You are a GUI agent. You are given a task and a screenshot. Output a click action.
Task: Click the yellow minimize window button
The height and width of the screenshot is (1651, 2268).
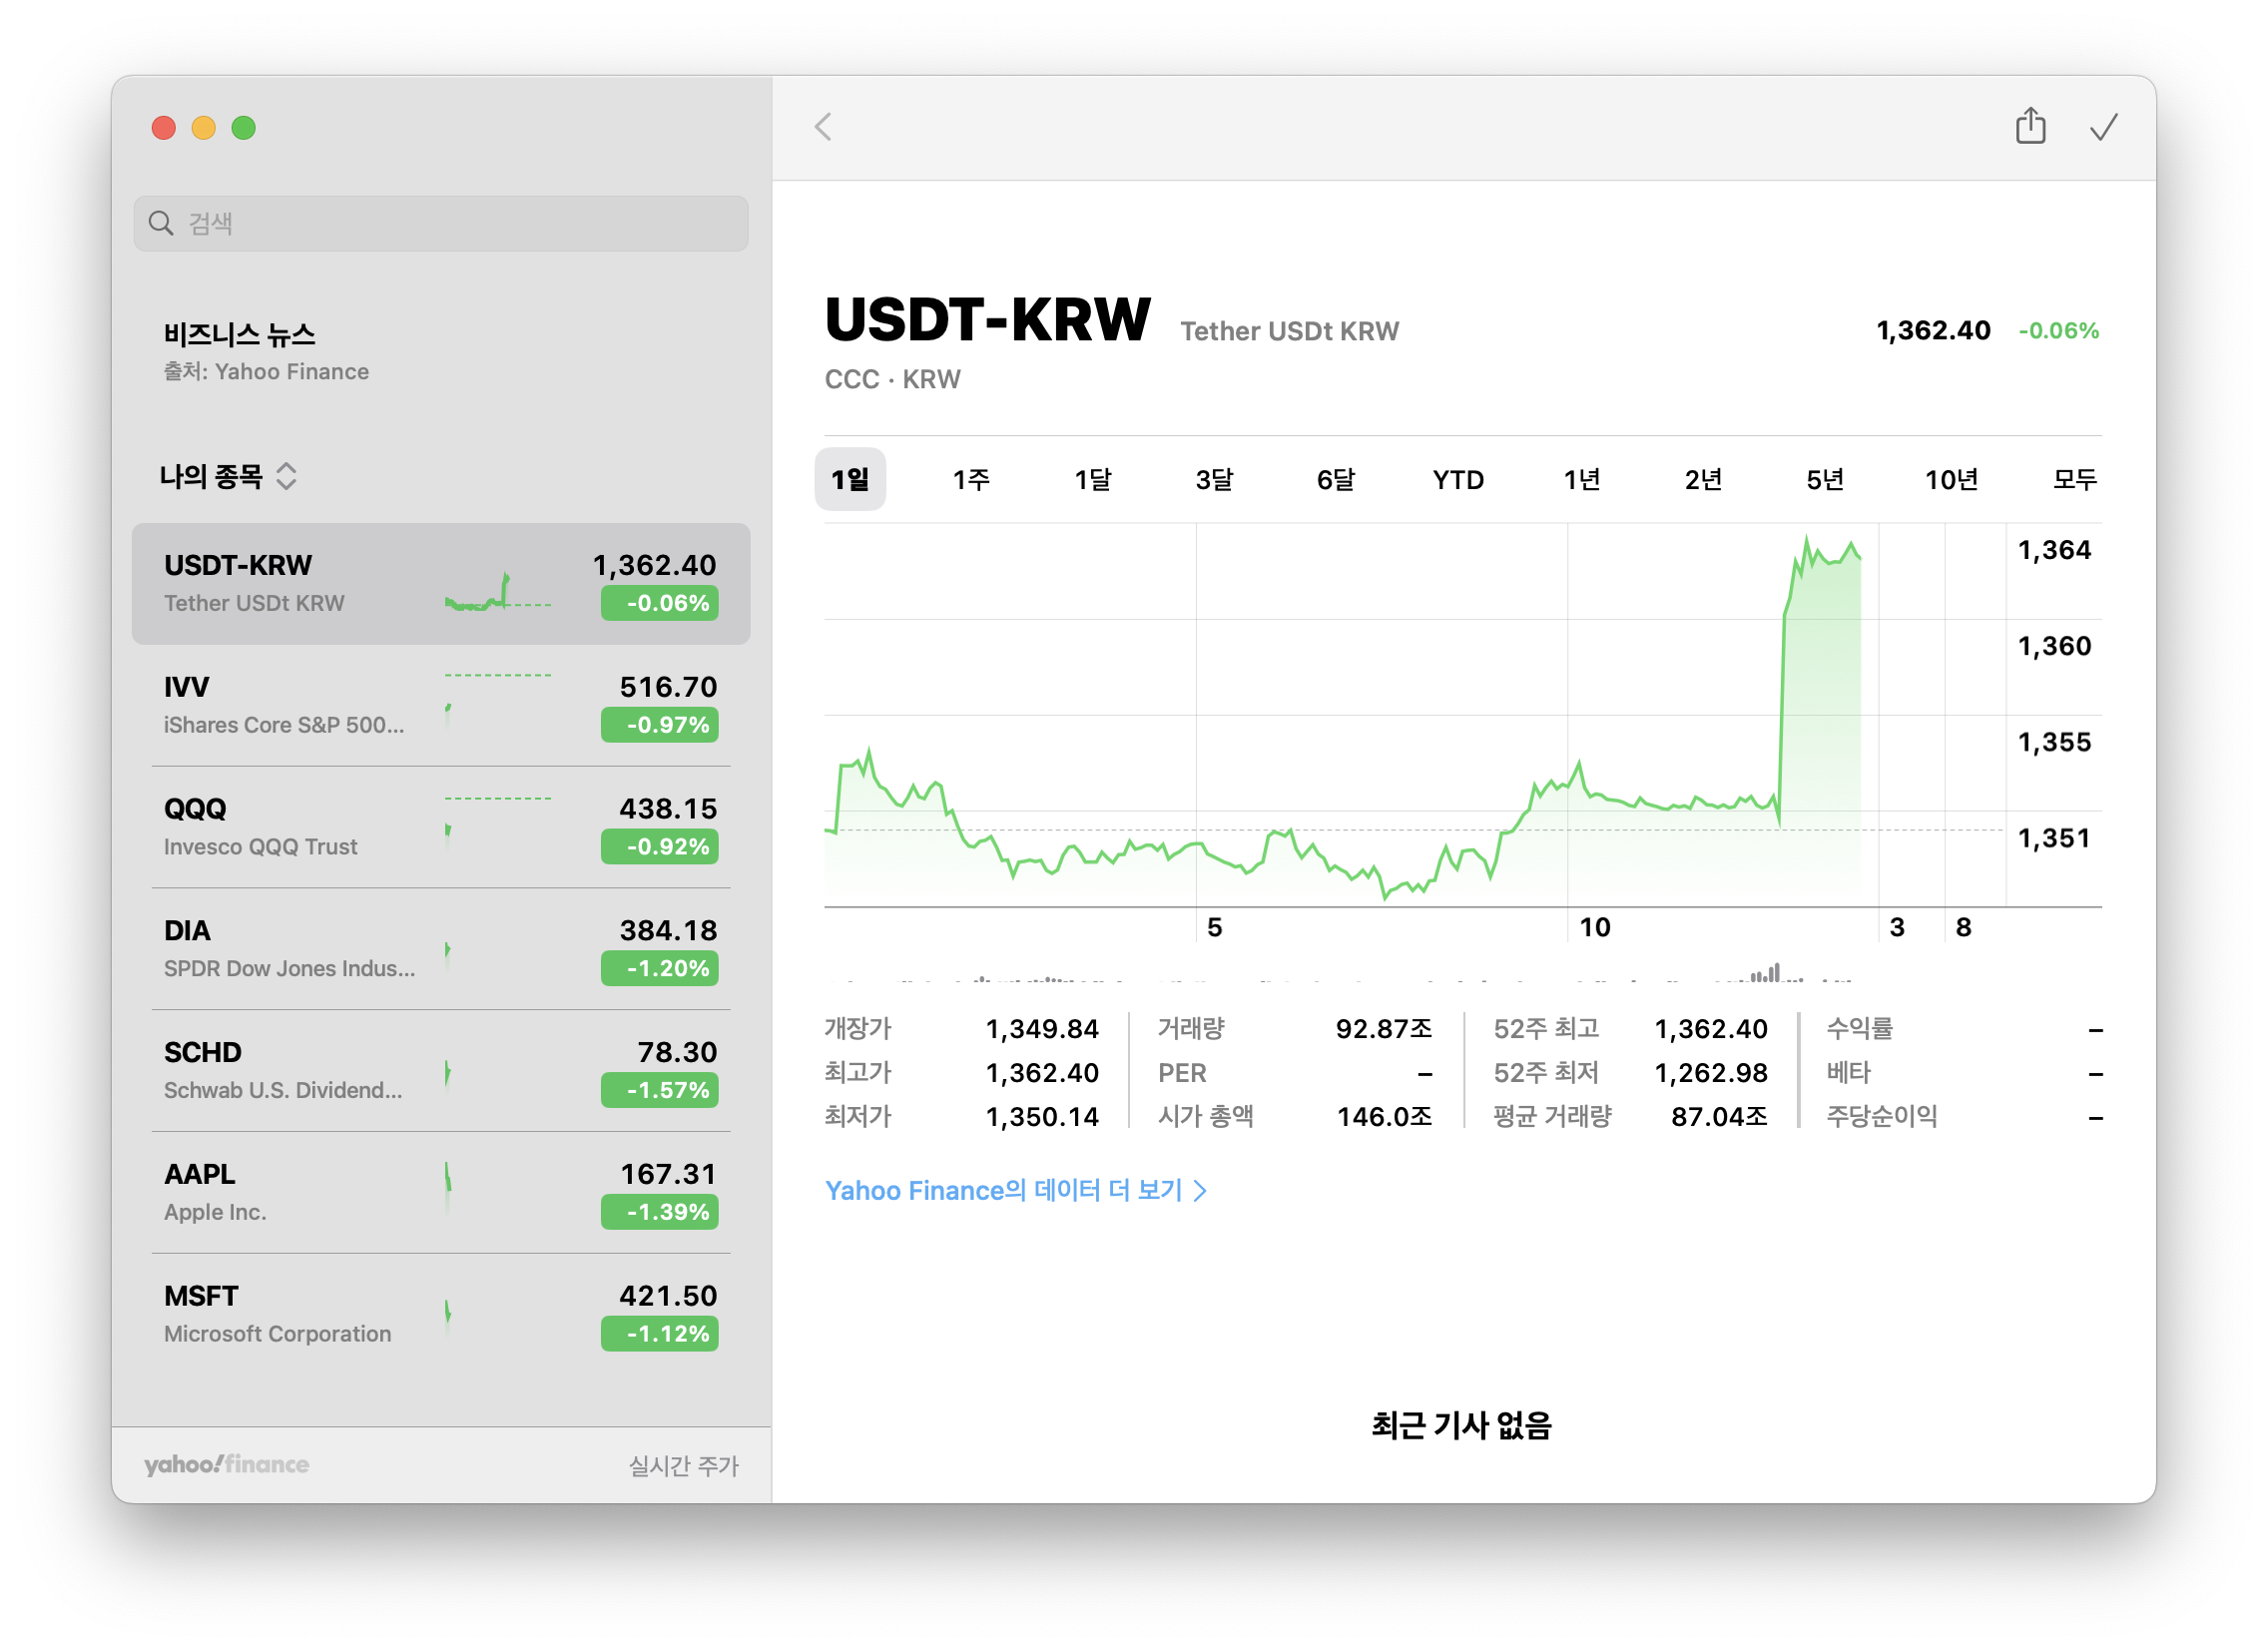point(203,128)
